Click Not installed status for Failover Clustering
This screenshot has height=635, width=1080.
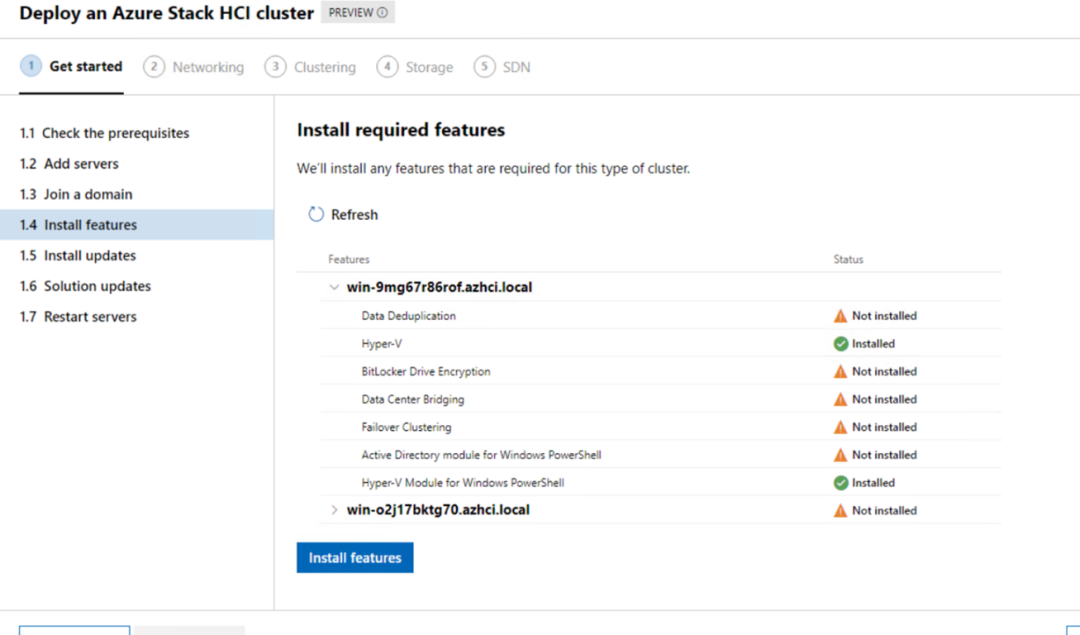(884, 428)
